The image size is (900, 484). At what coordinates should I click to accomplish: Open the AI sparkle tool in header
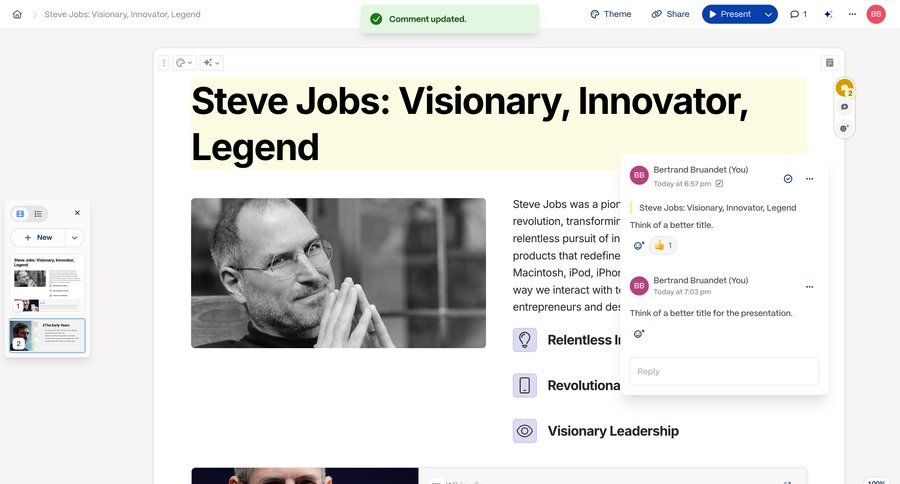pos(827,14)
